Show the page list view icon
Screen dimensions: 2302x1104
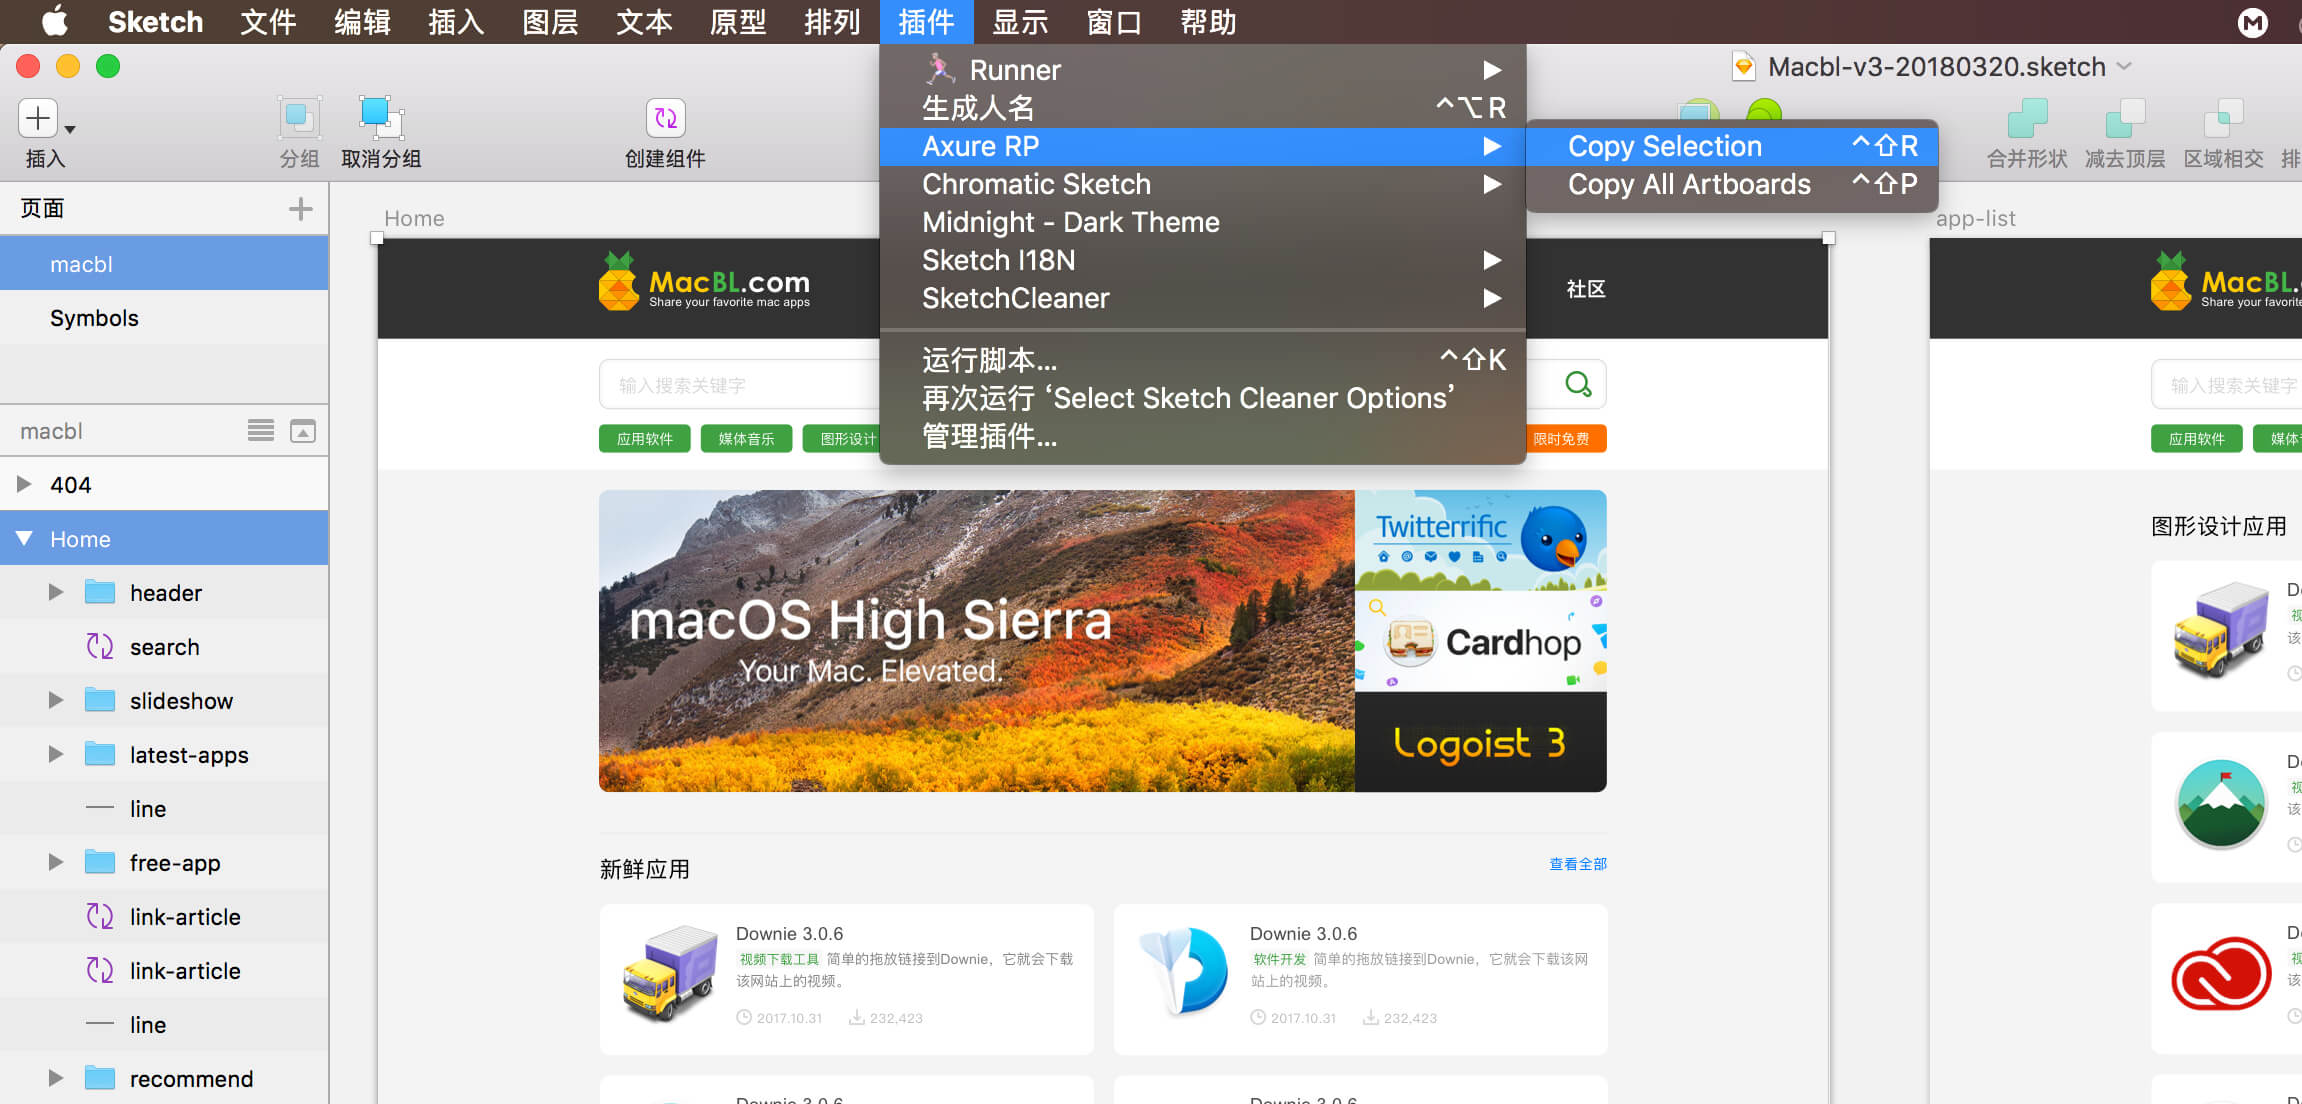tap(261, 431)
